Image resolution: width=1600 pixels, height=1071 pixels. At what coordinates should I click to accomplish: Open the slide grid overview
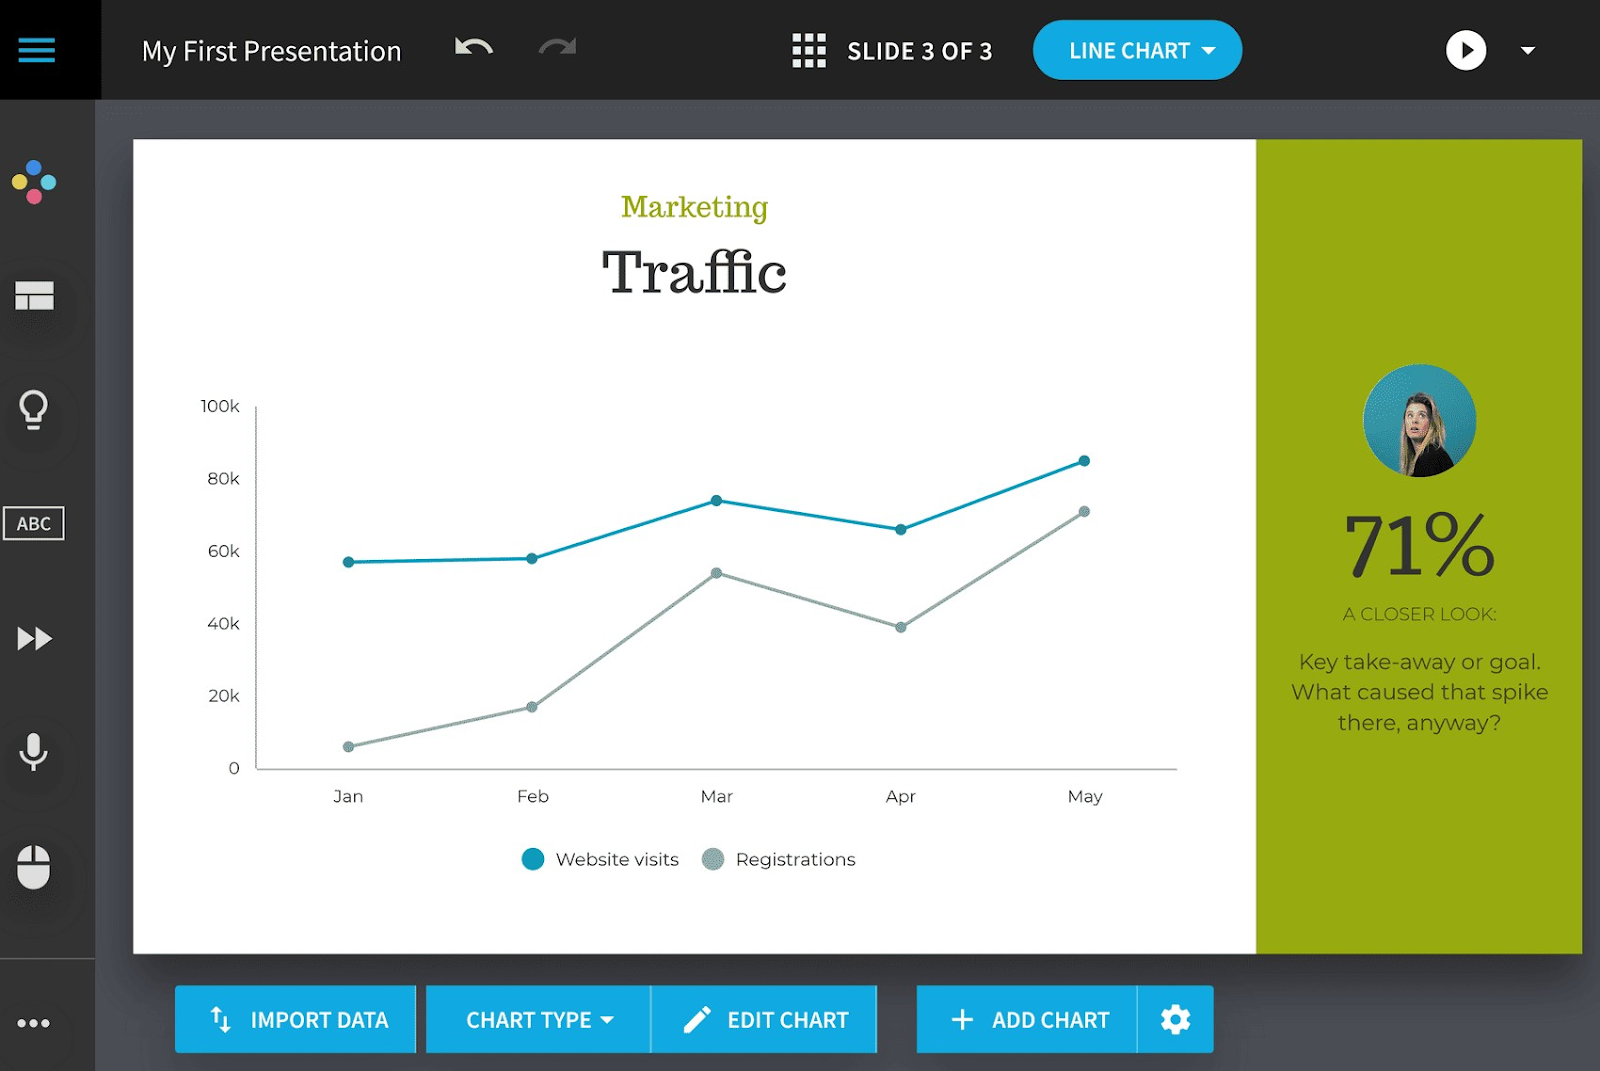[x=809, y=51]
